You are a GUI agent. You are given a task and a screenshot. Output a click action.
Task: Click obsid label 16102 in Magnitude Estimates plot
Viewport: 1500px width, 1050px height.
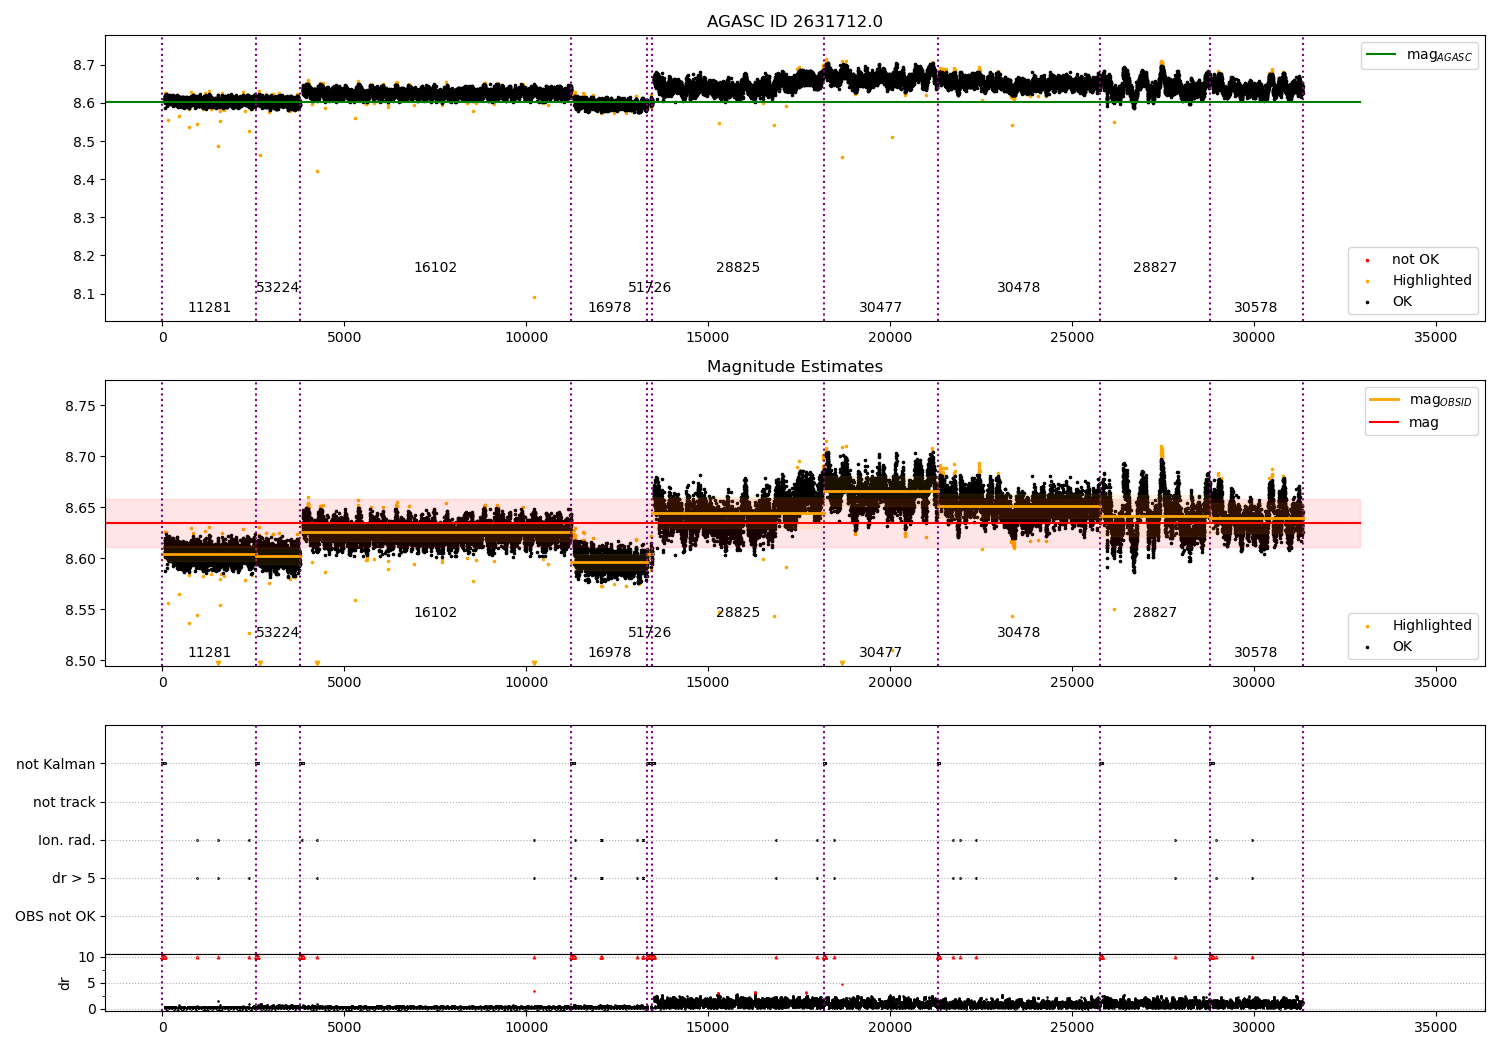click(x=435, y=613)
